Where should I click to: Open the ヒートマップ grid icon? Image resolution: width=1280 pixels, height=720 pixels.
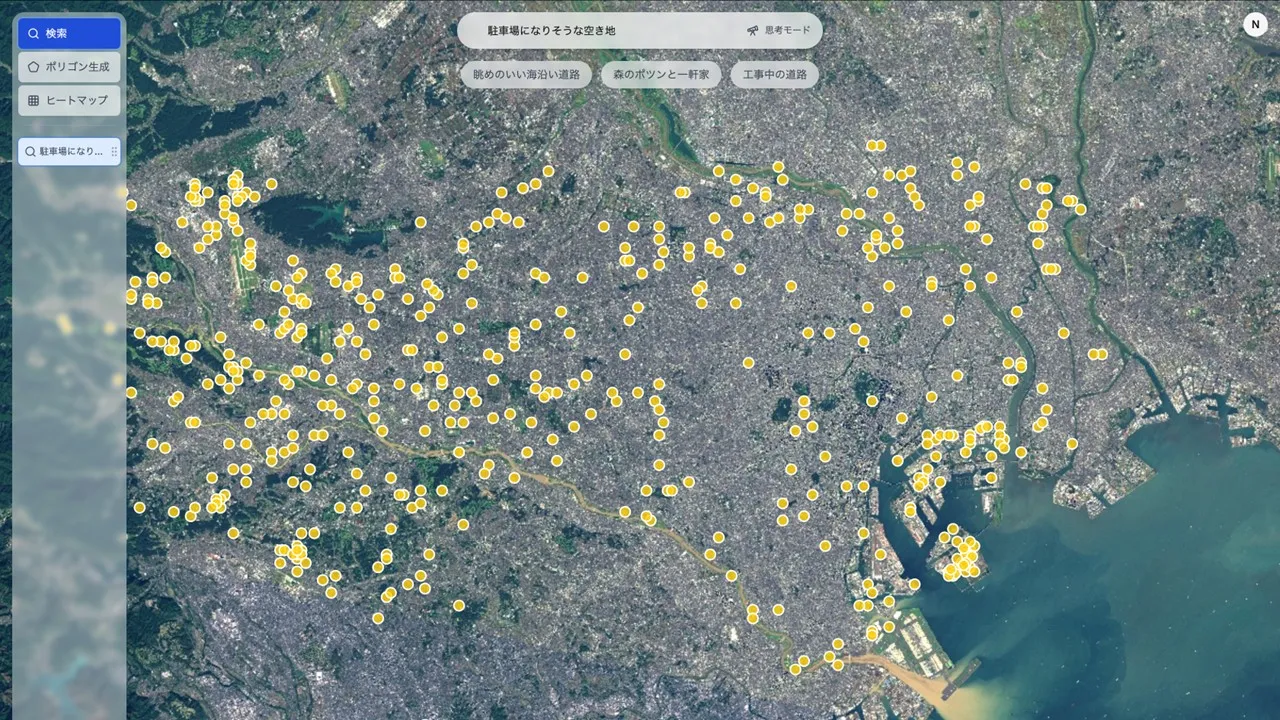point(33,100)
